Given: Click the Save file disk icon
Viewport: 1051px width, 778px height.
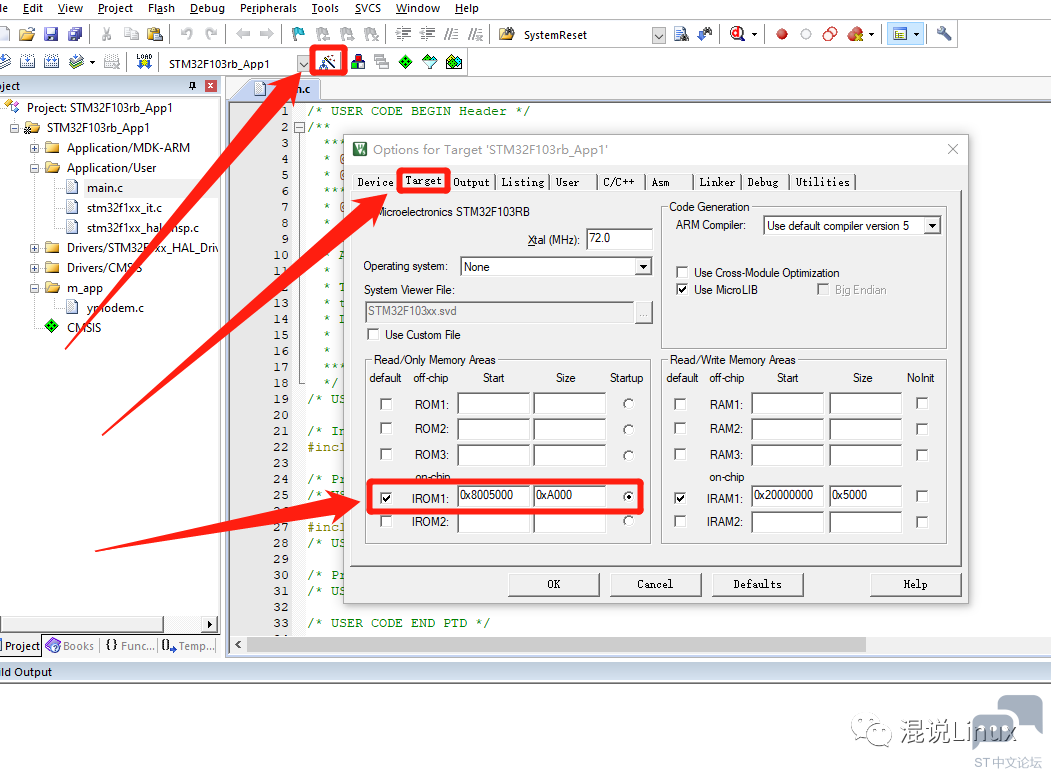Looking at the screenshot, I should click(51, 34).
